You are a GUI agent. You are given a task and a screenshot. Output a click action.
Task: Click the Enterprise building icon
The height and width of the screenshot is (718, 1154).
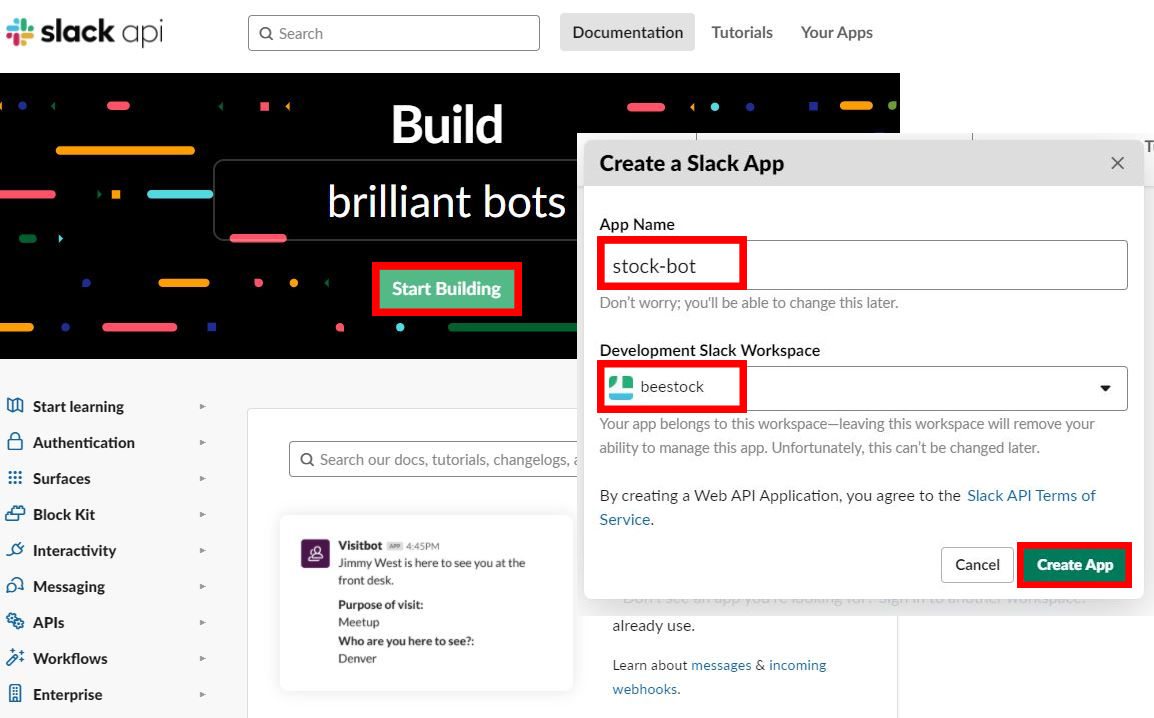[15, 693]
